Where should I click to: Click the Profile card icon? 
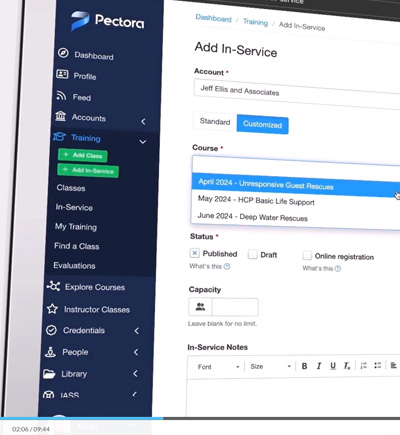(x=62, y=74)
